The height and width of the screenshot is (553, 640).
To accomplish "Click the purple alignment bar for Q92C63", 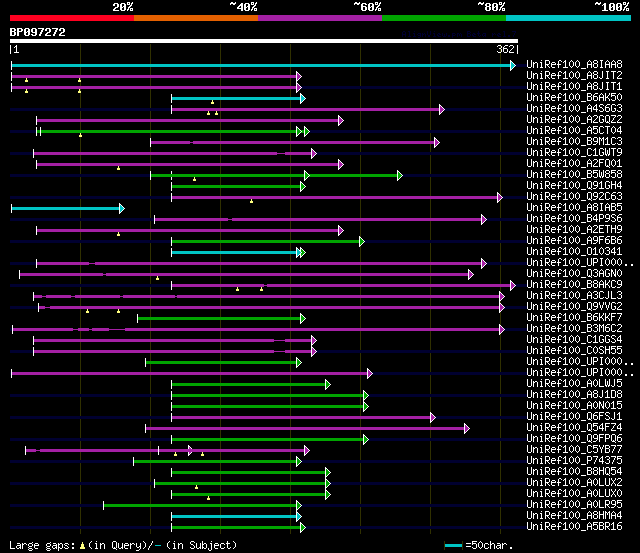I will point(337,198).
